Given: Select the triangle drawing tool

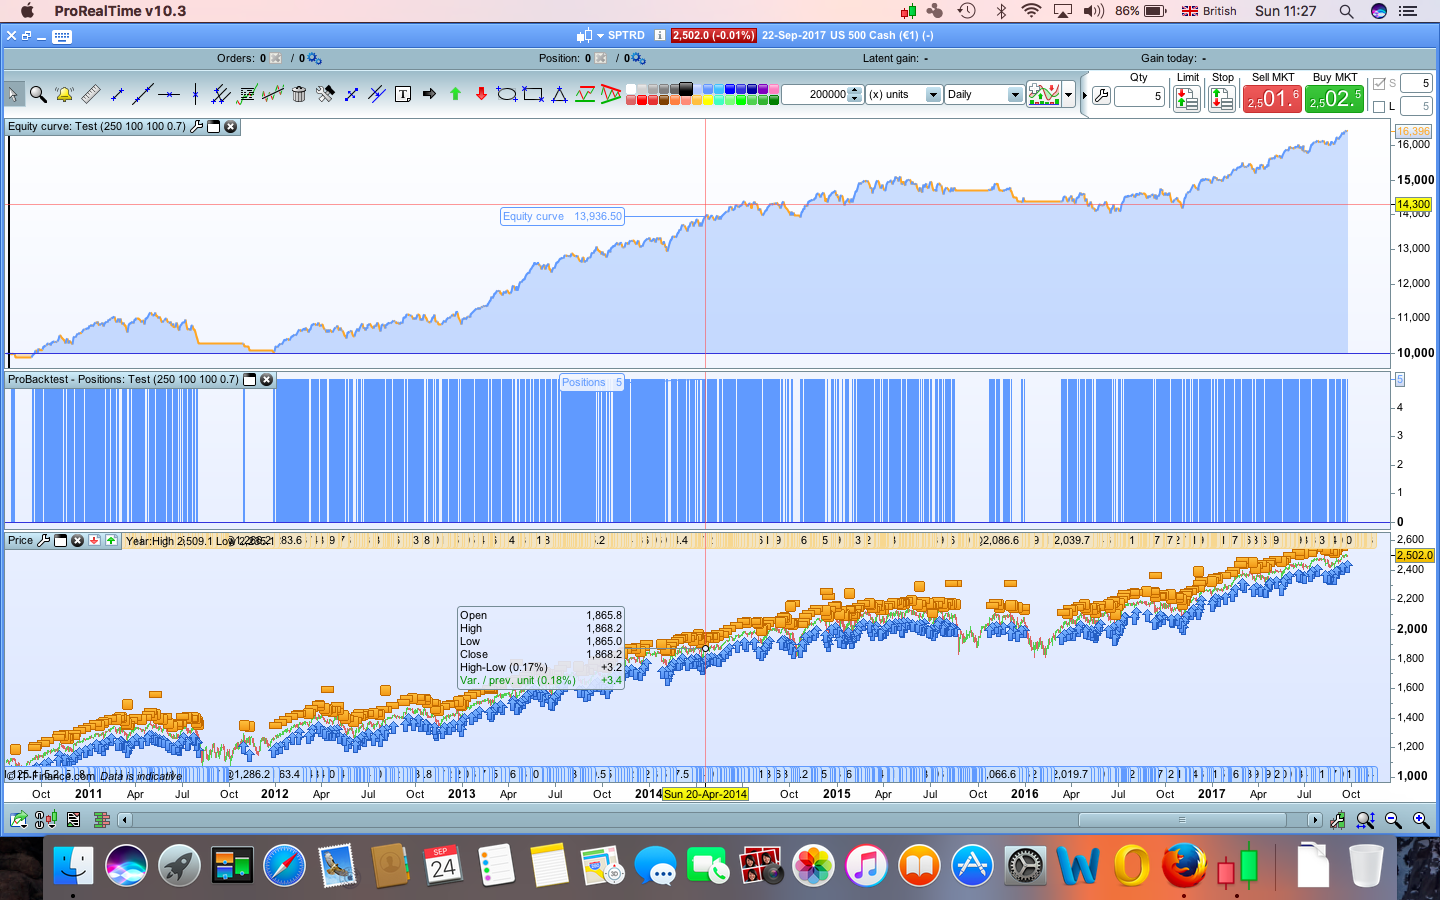Looking at the screenshot, I should tap(559, 94).
